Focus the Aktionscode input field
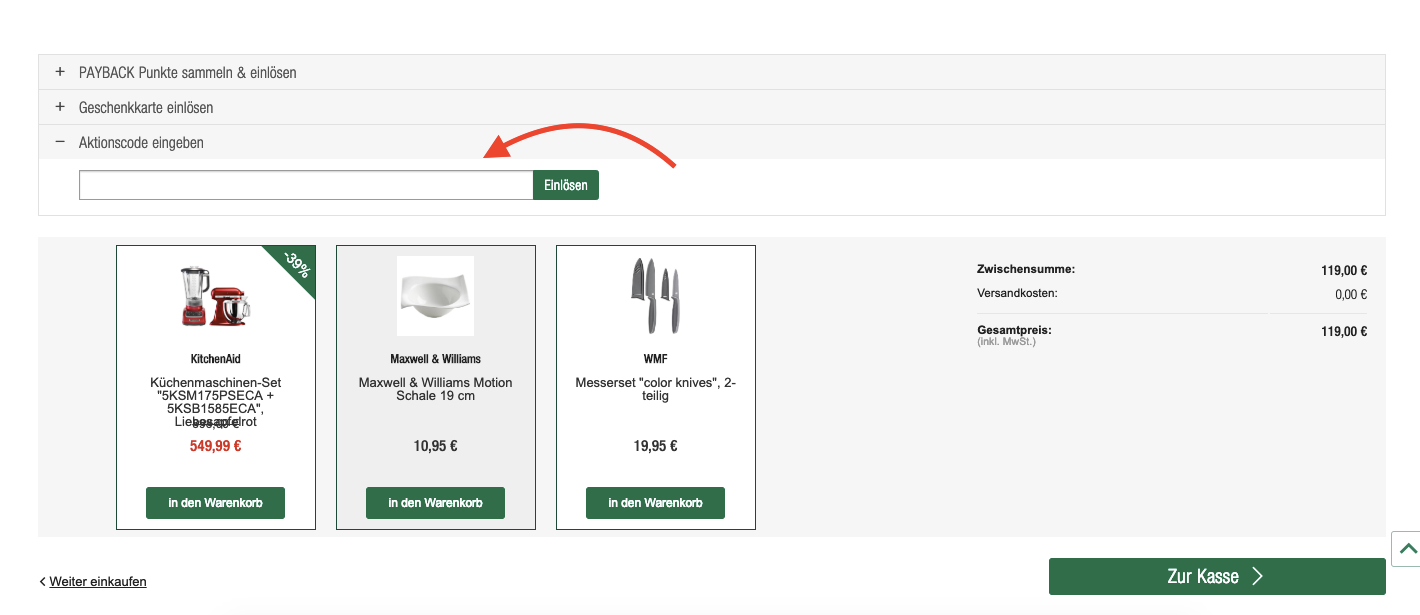The height and width of the screenshot is (615, 1420). click(306, 185)
